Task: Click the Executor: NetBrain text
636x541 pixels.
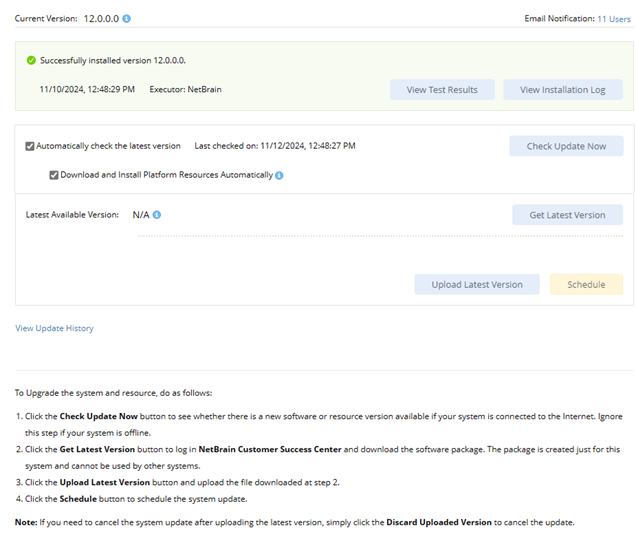Action: coord(185,90)
